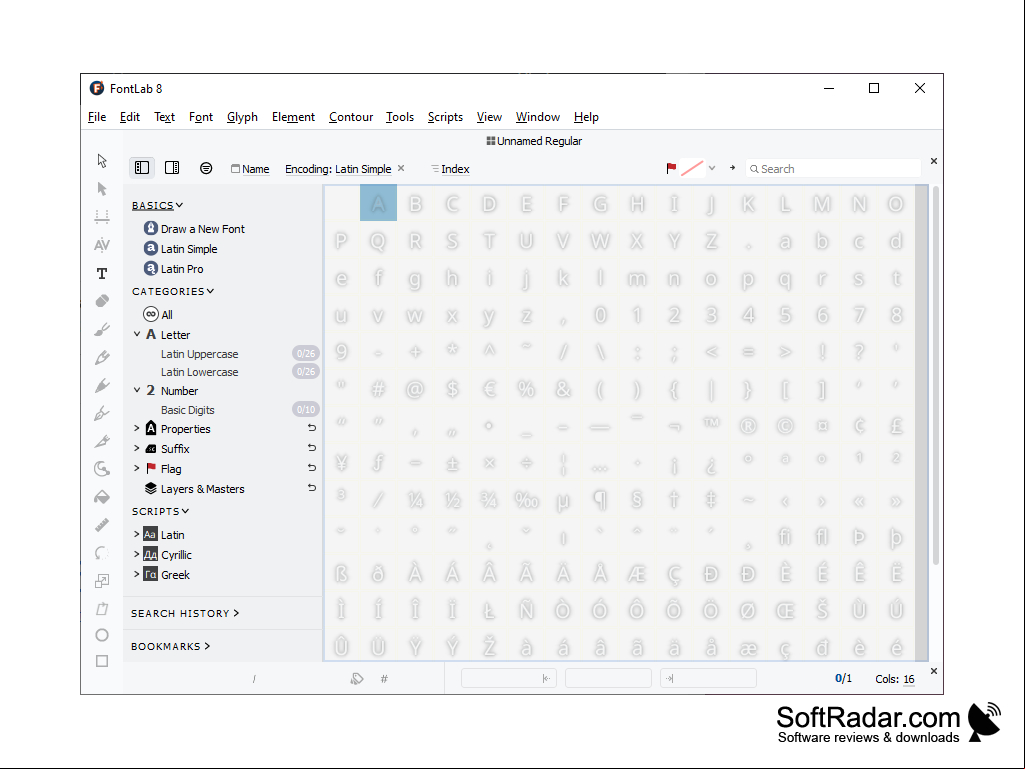Expand the Flag category
The height and width of the screenshot is (769, 1025).
point(137,468)
